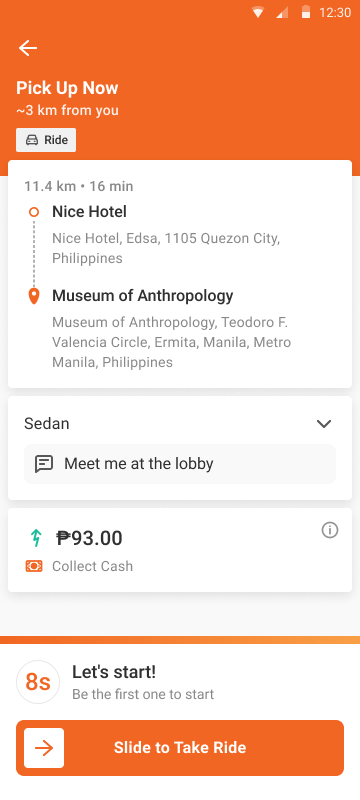Open fare info circle icon
360x800 pixels.
coord(330,531)
